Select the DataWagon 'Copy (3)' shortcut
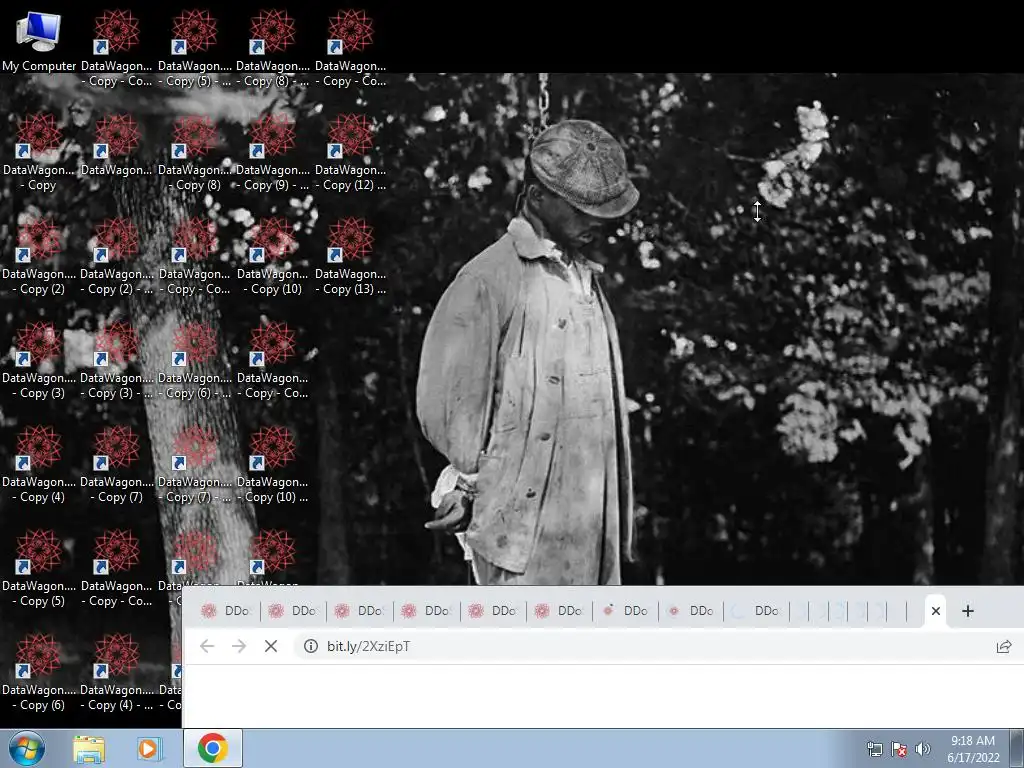 tap(39, 361)
